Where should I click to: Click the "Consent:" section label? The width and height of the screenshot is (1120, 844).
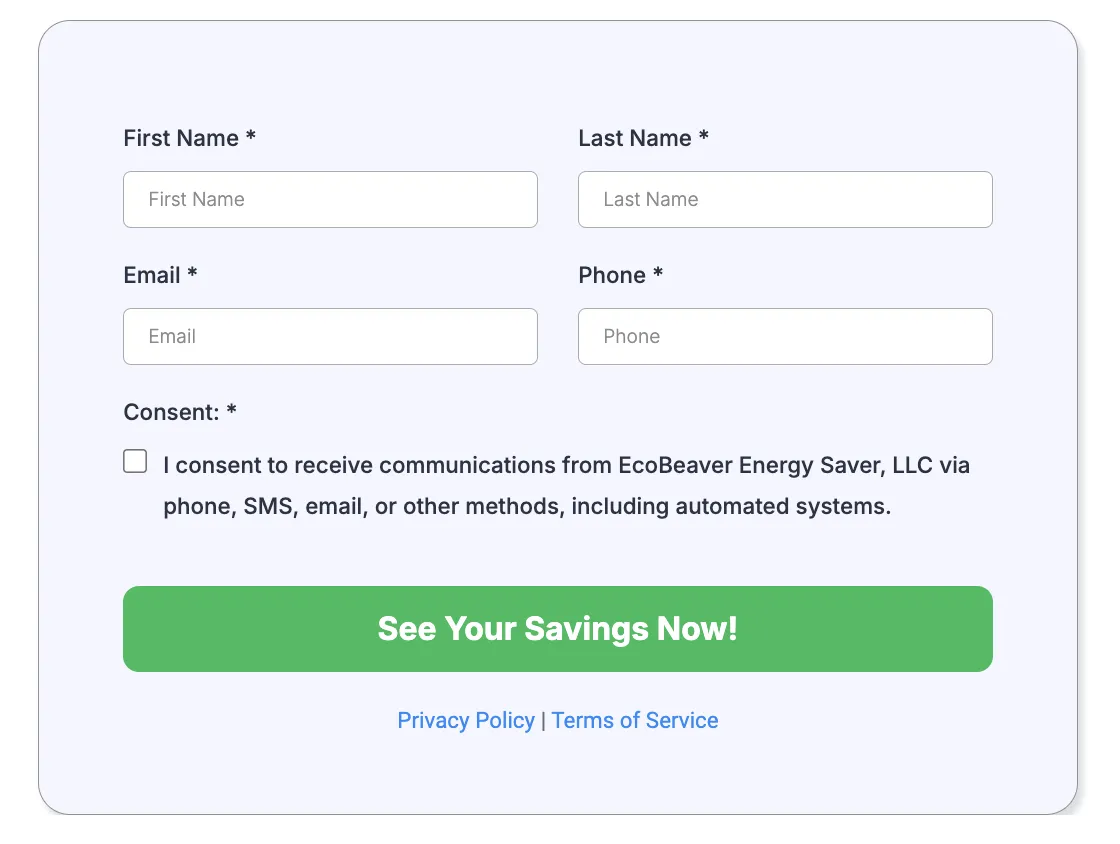point(171,412)
